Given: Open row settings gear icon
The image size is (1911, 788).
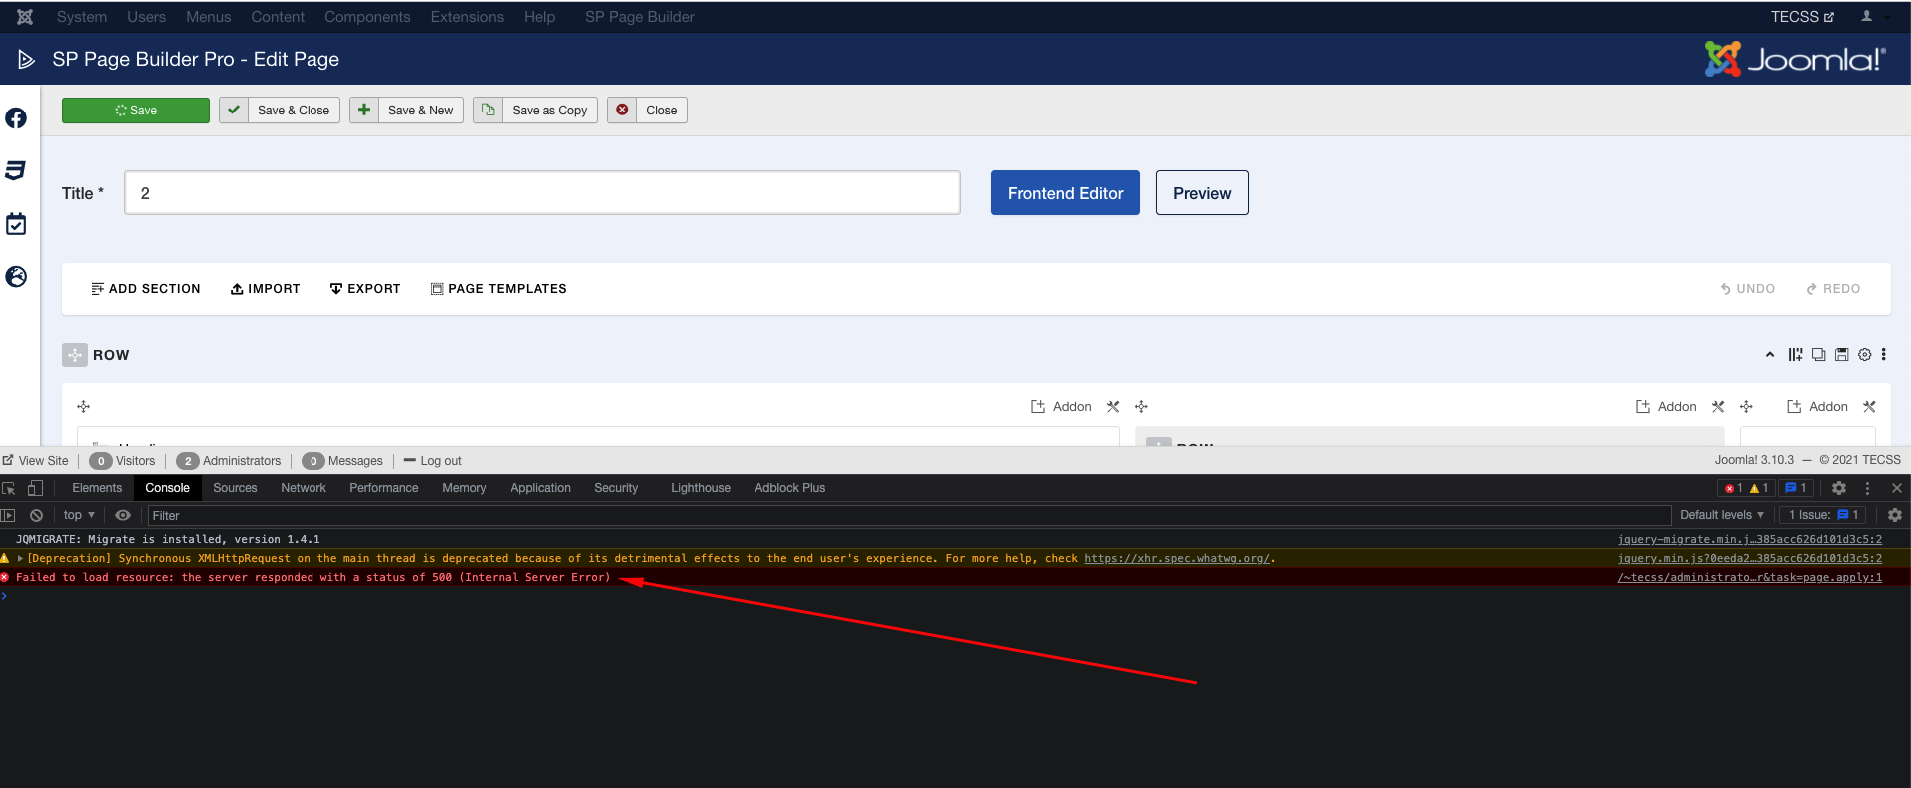Looking at the screenshot, I should [x=1864, y=355].
